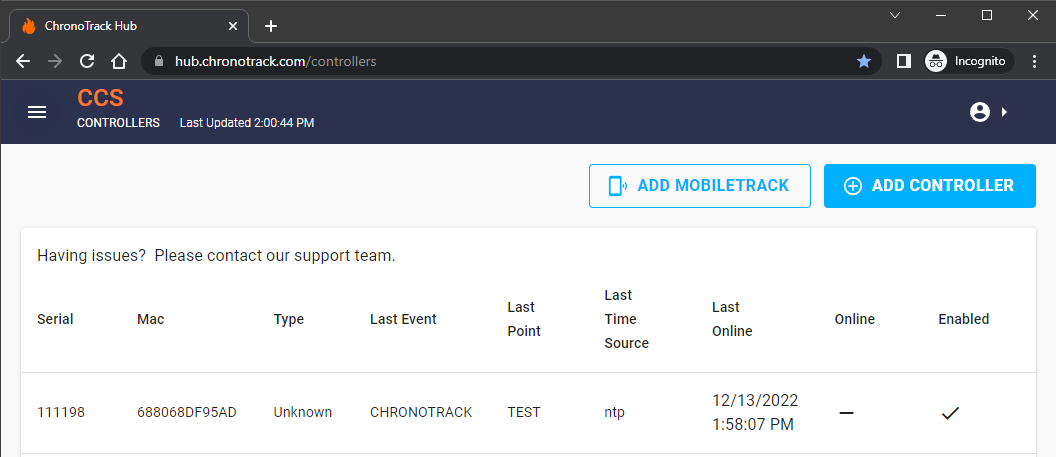The image size is (1056, 457).
Task: Open the browser home page
Action: coord(119,61)
